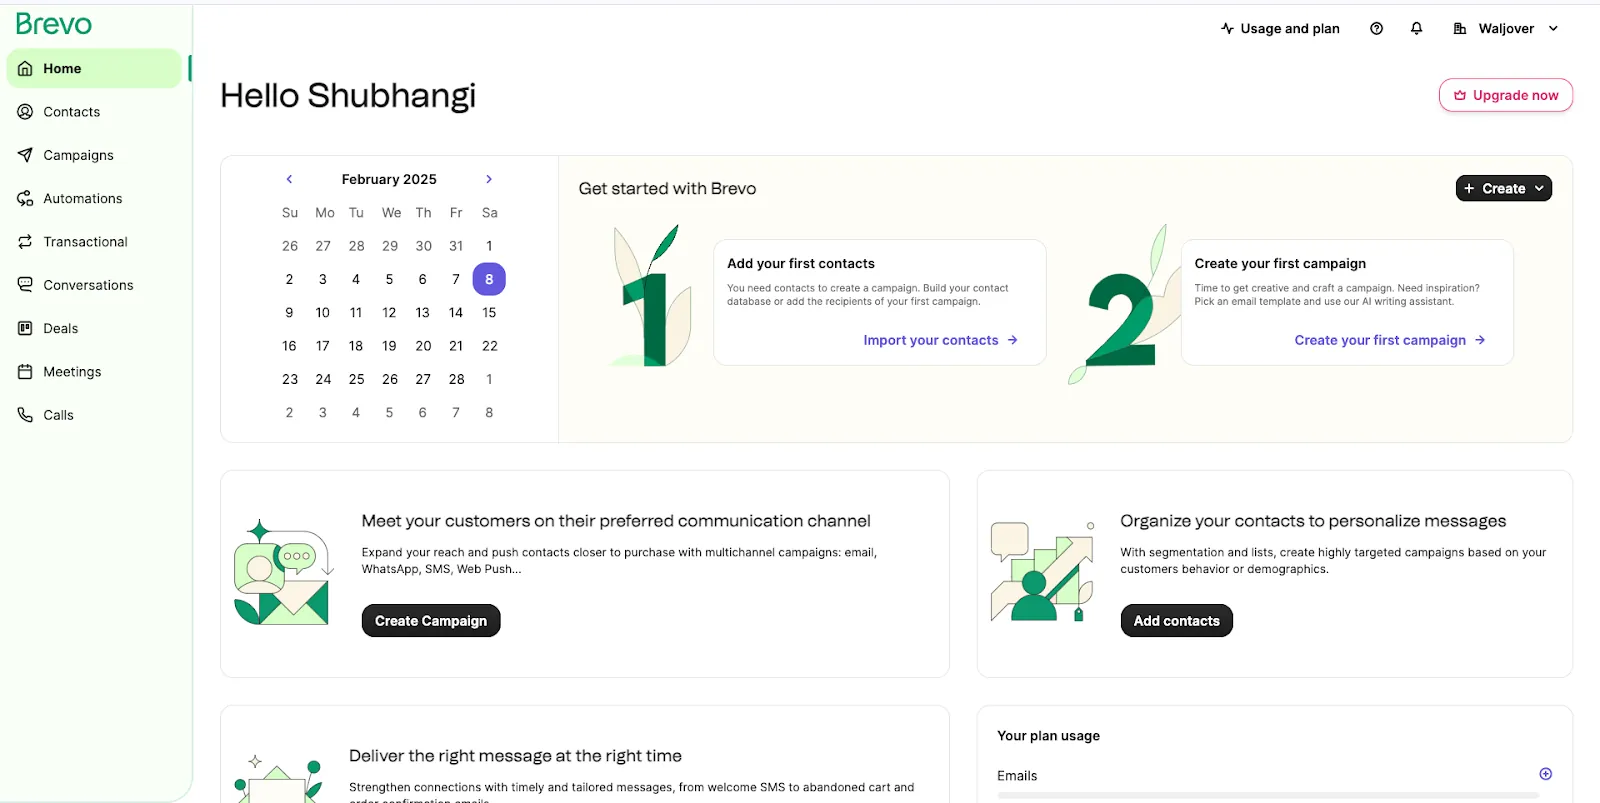1600x803 pixels.
Task: Click Create your first campaign heading
Action: pos(1280,263)
